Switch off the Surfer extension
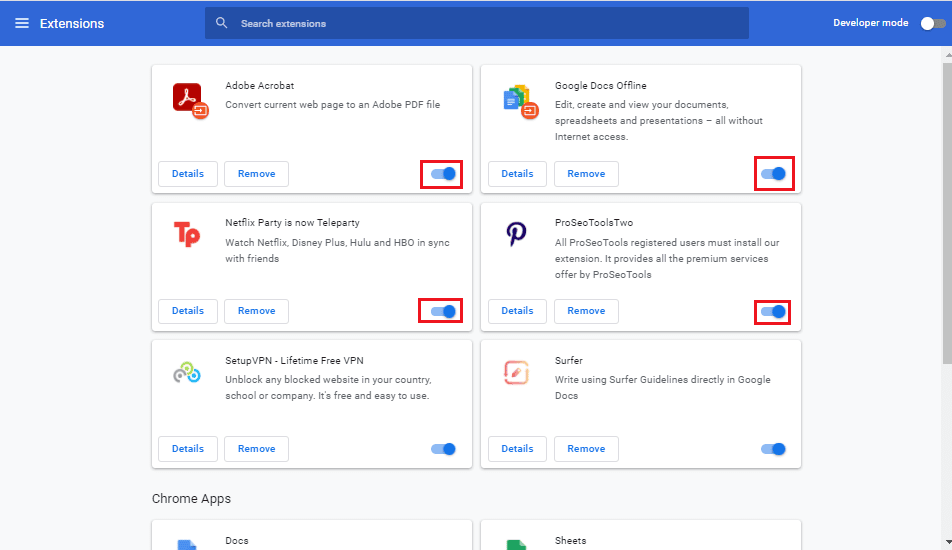The height and width of the screenshot is (550, 952). [x=773, y=449]
